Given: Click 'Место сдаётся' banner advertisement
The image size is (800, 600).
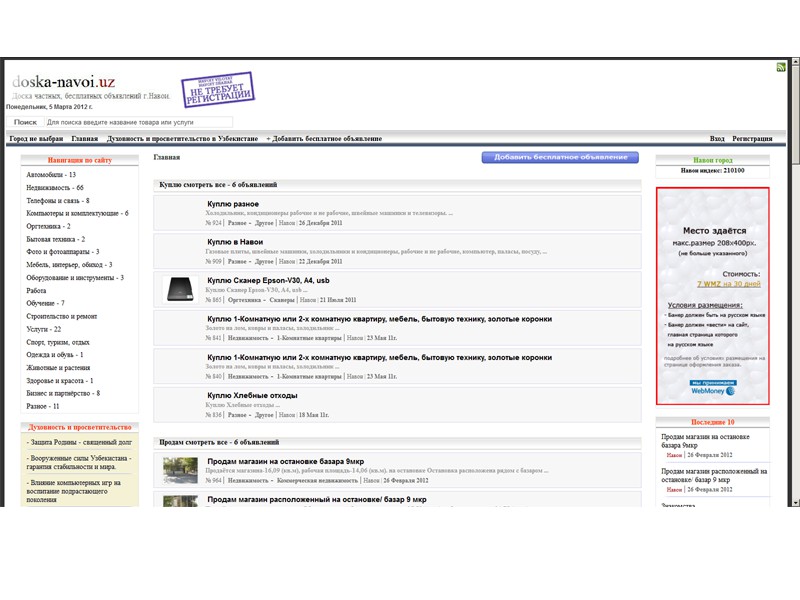Looking at the screenshot, I should pos(713,296).
